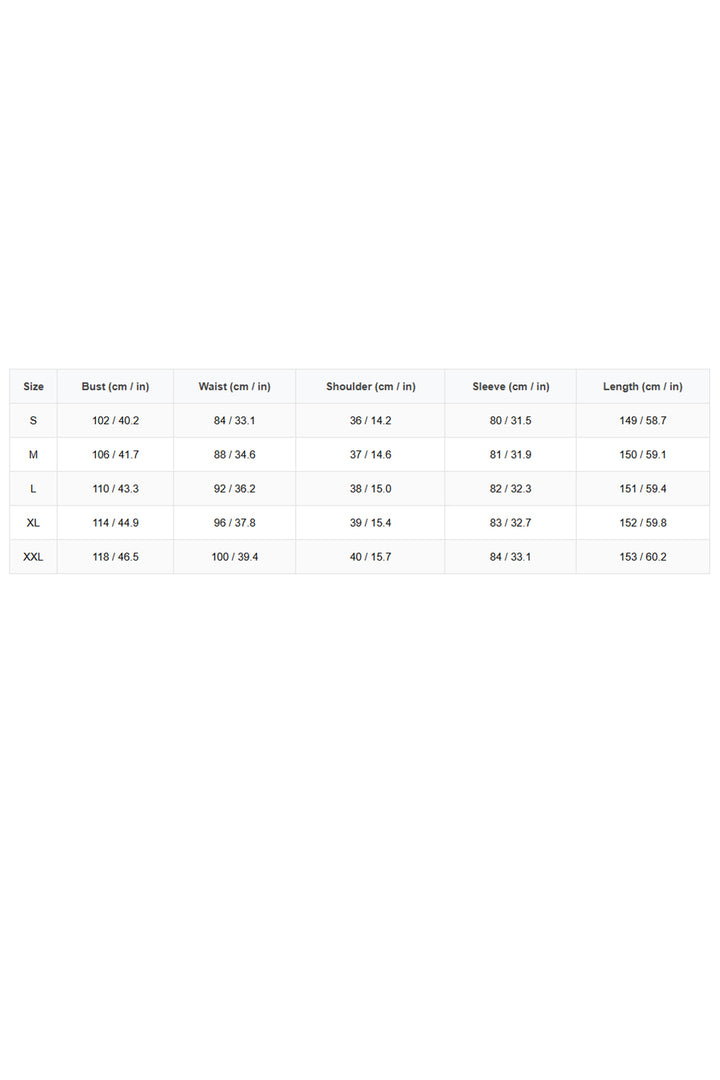Click the Waist (cm / in) header
The image size is (720, 1080).
(x=234, y=386)
